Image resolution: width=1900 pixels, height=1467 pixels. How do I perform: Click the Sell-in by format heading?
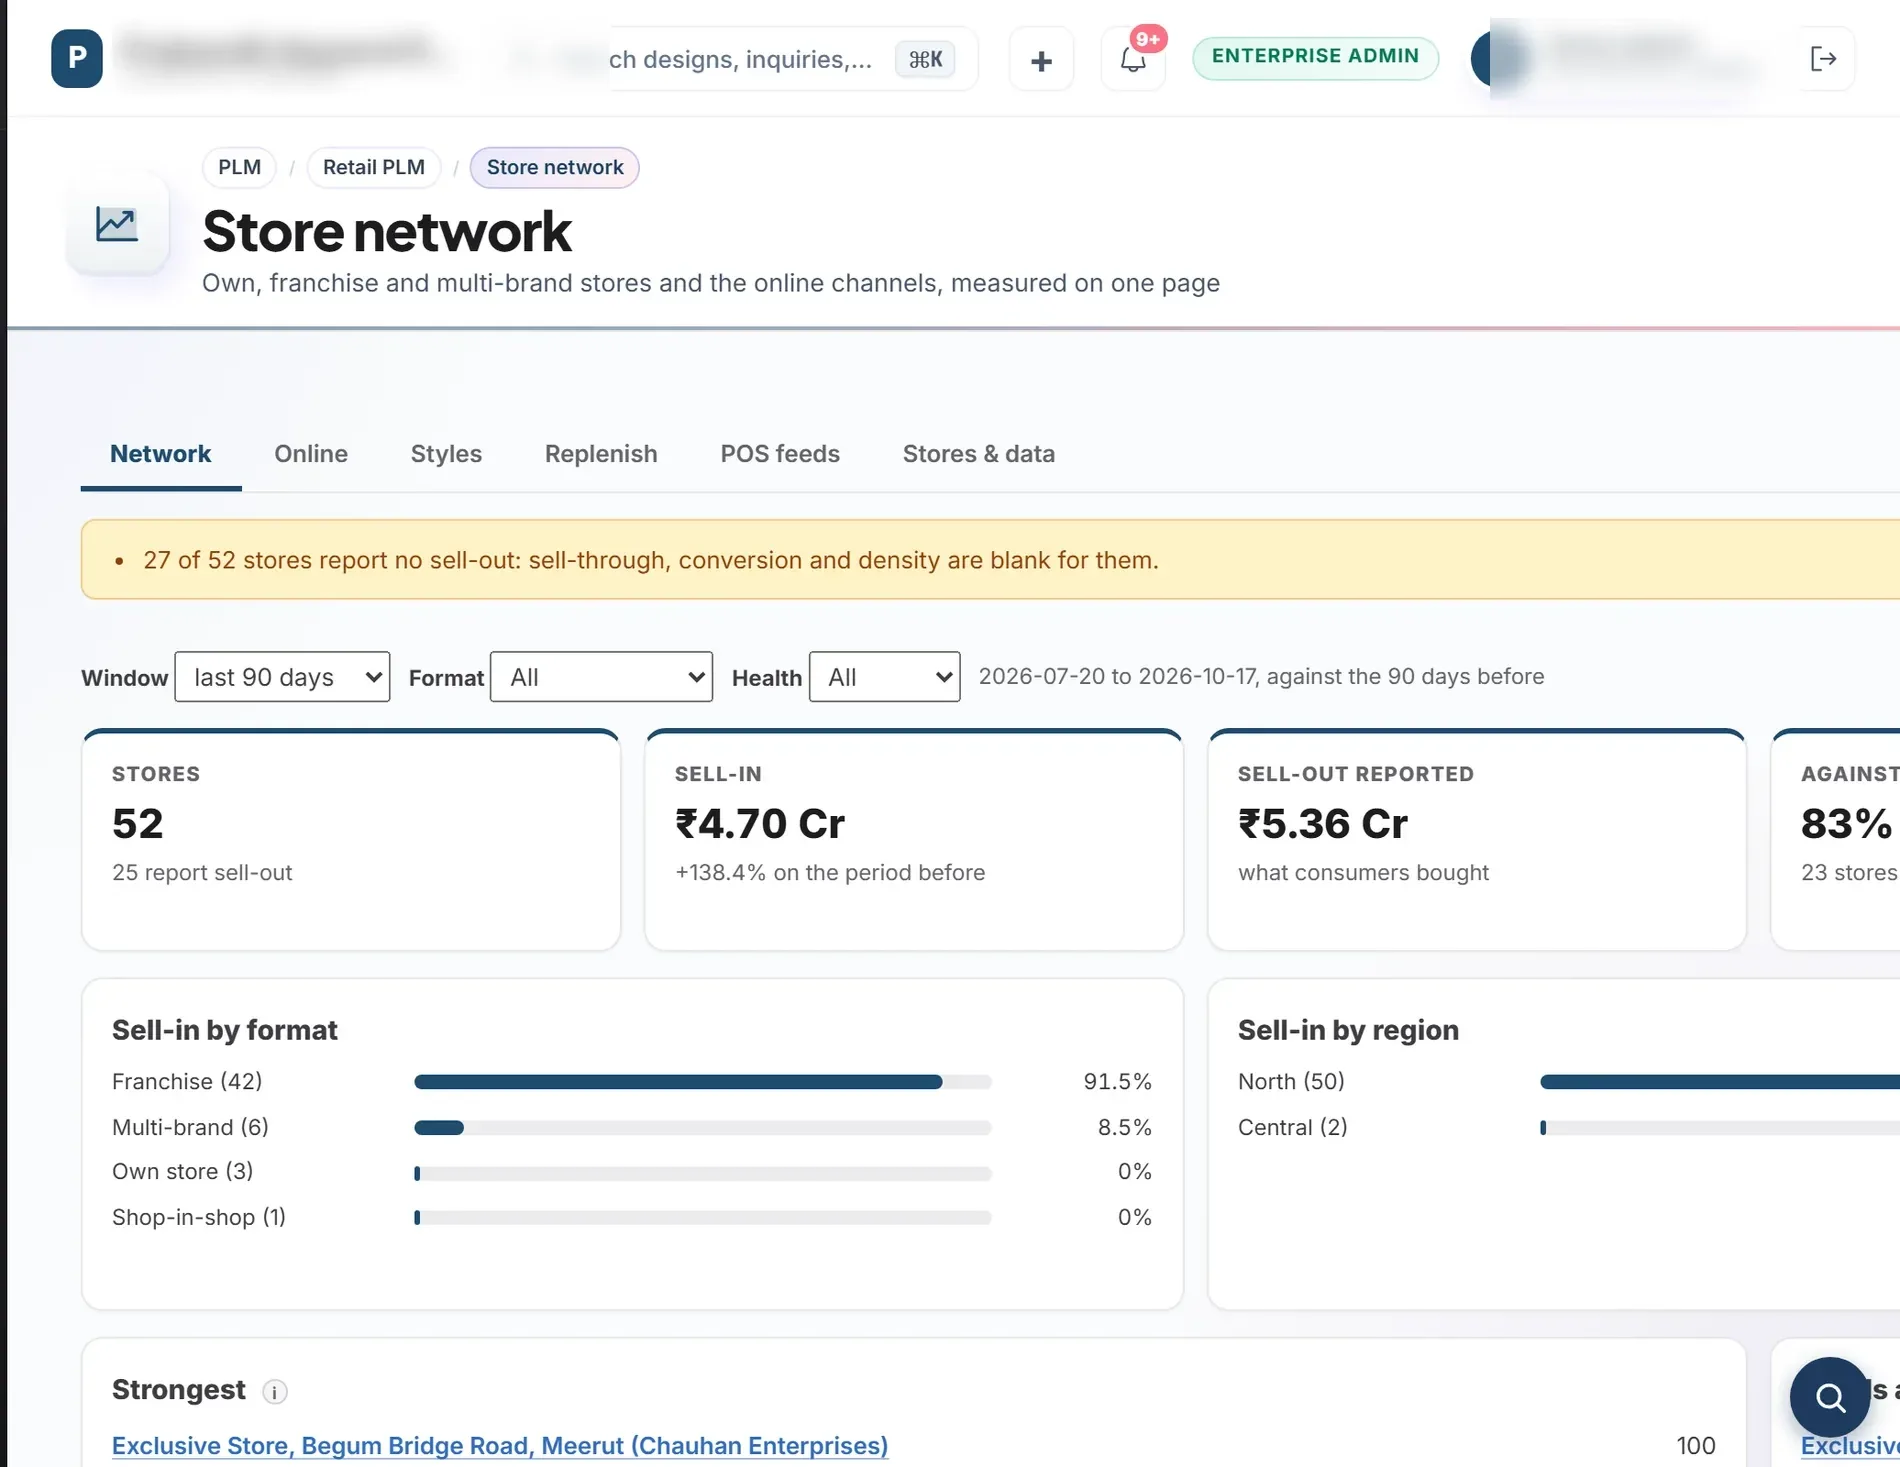(x=225, y=1030)
